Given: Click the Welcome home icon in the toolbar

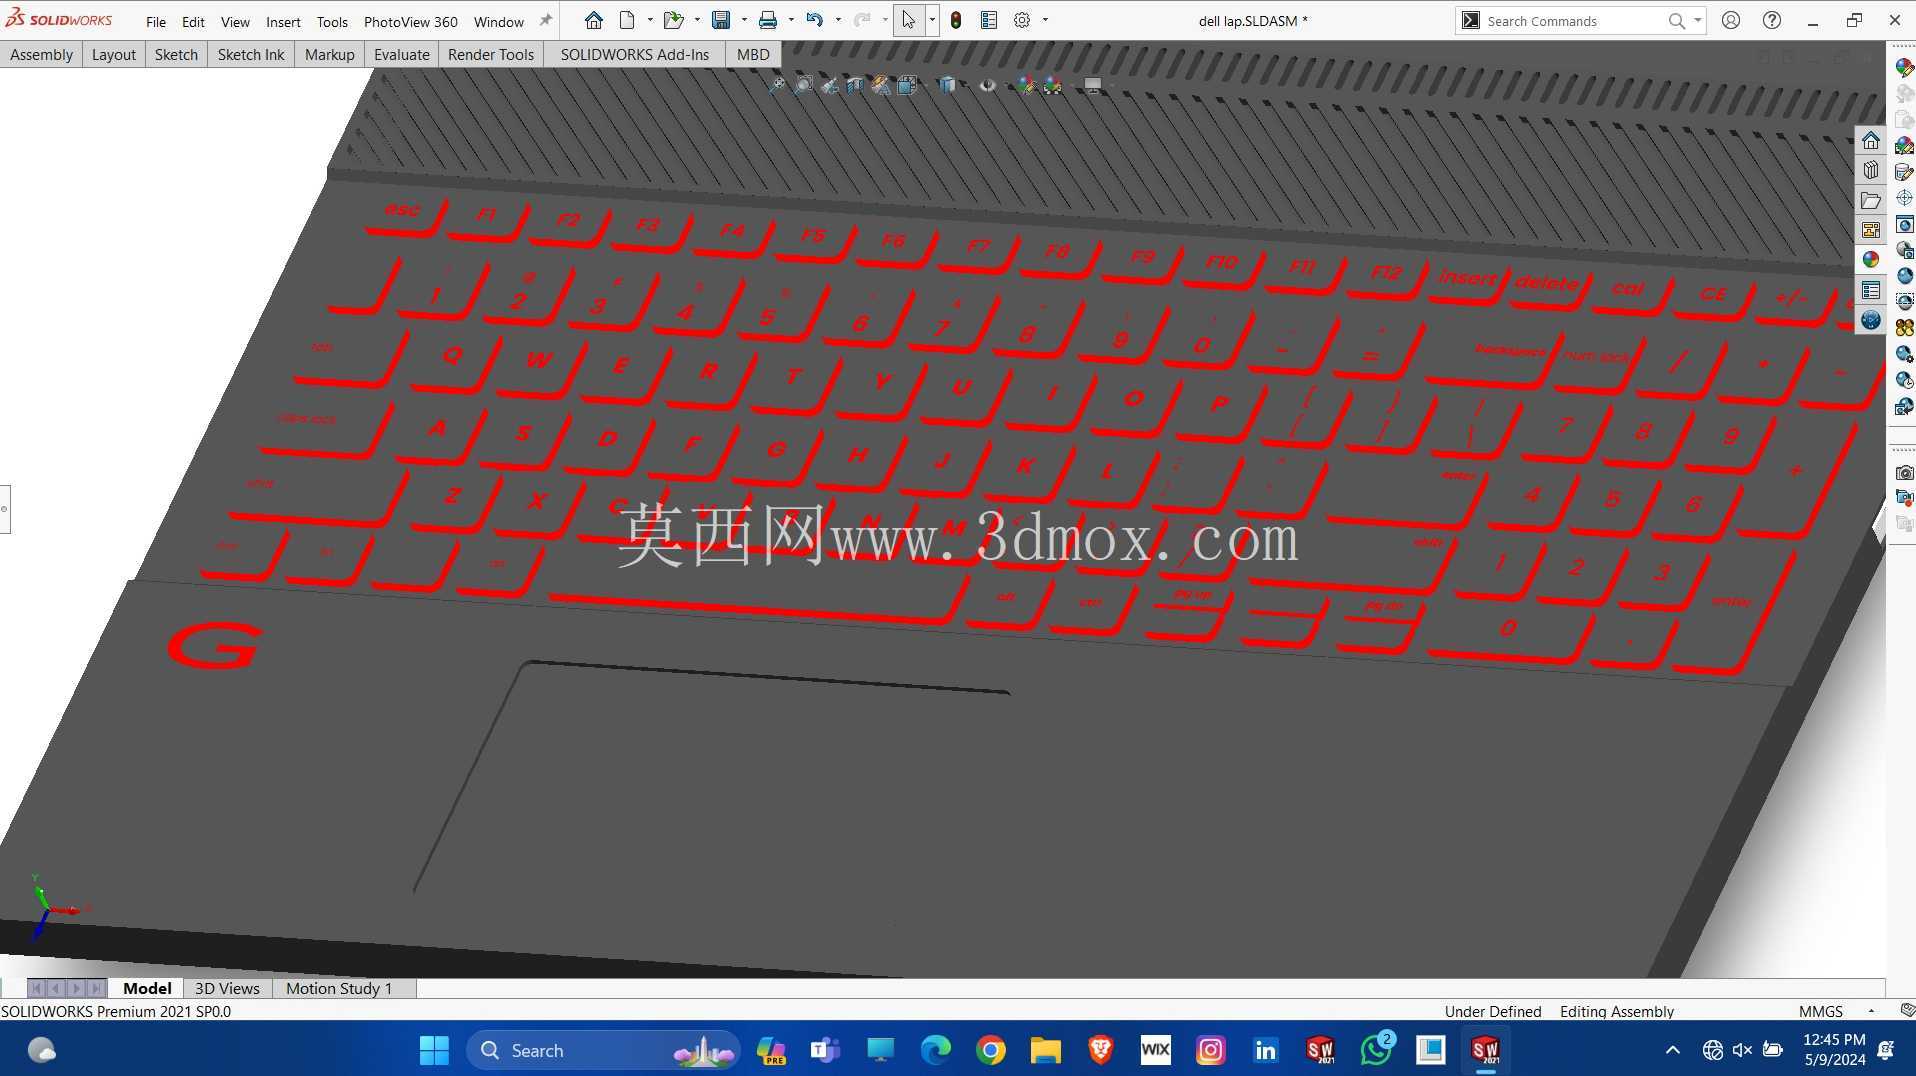Looking at the screenshot, I should (594, 20).
